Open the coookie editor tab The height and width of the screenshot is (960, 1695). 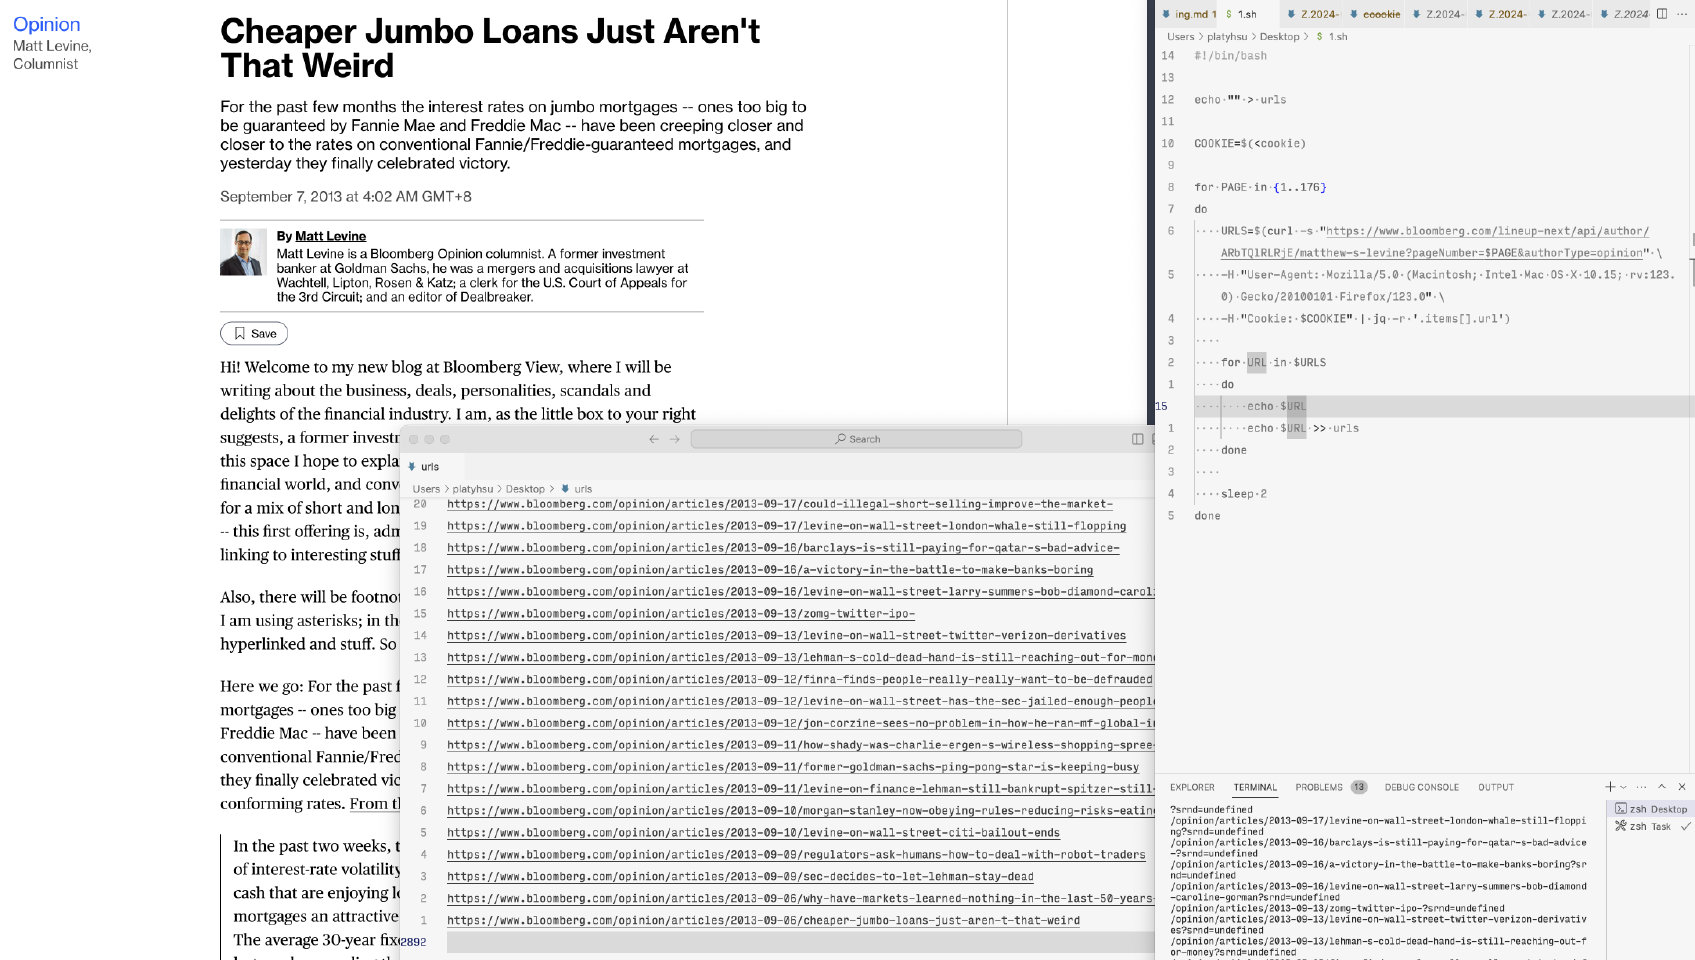click(x=1380, y=14)
